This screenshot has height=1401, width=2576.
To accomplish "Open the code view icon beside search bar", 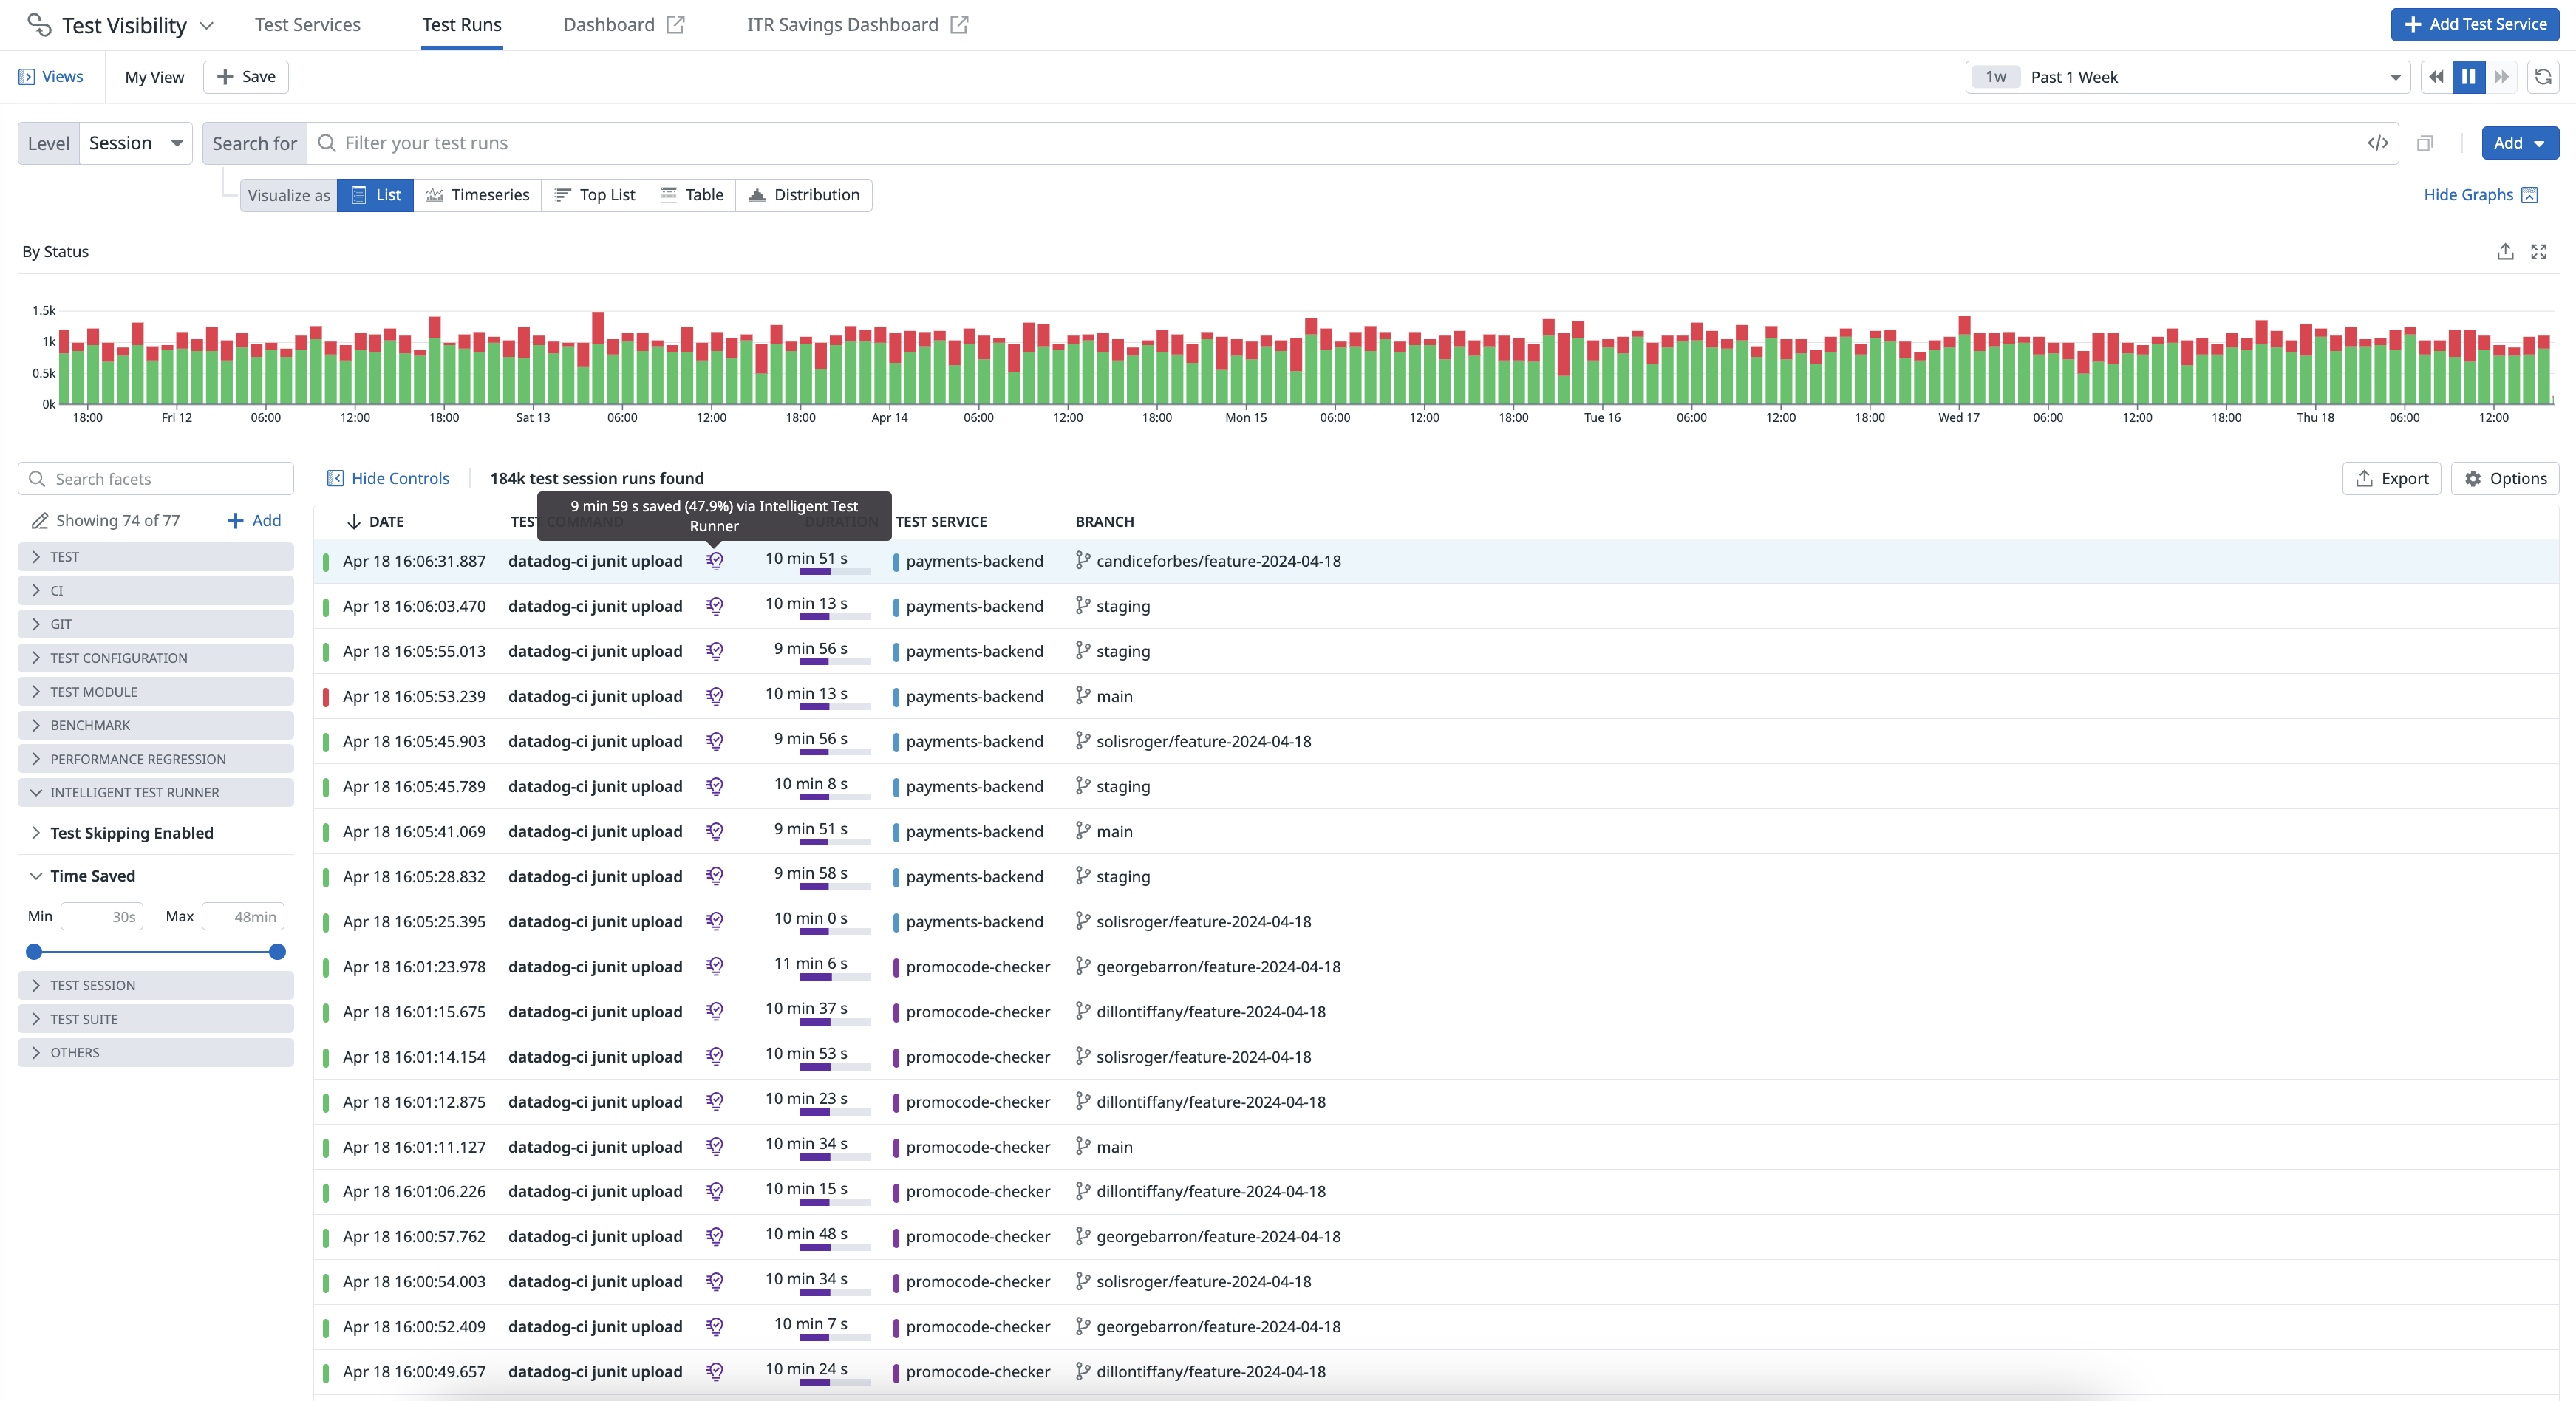I will pyautogui.click(x=2378, y=143).
